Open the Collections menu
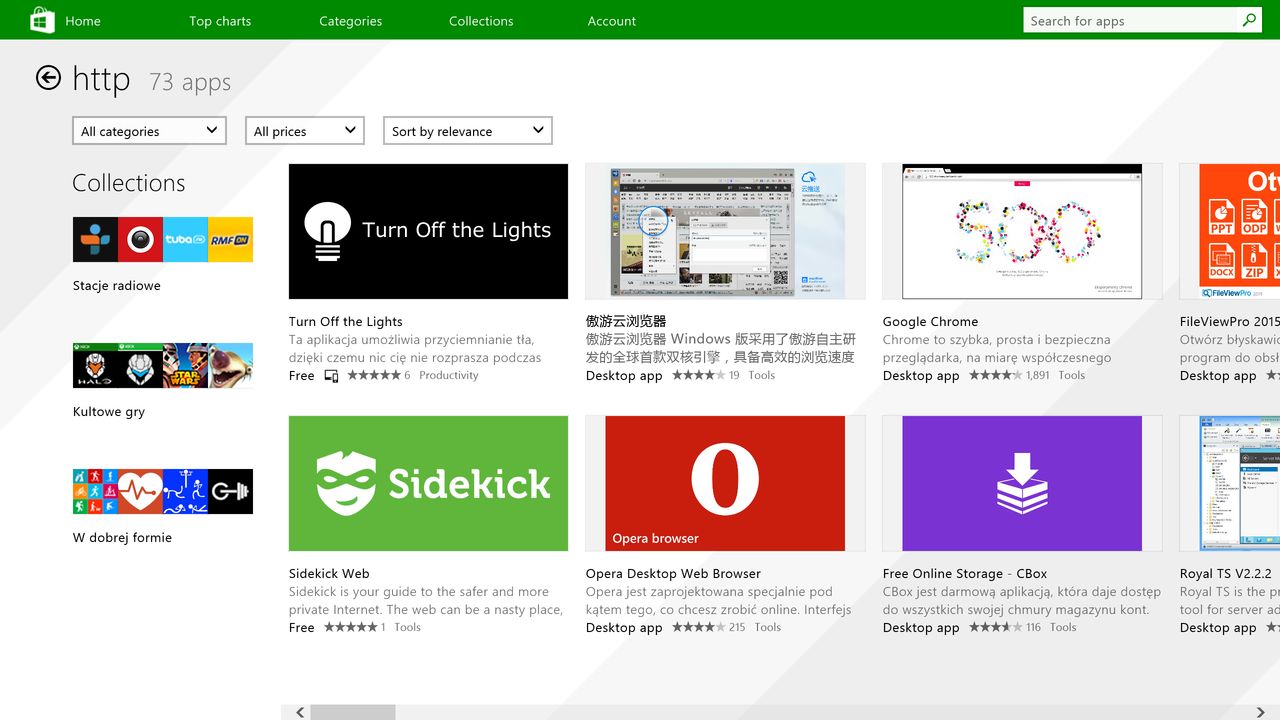Screen dimensions: 1280x720 tap(481, 21)
